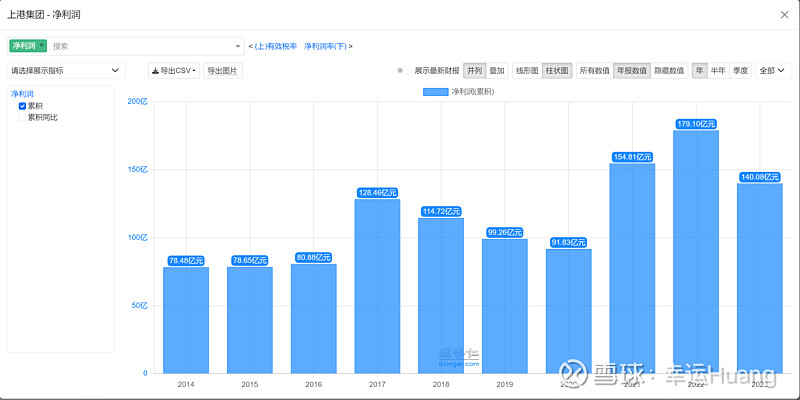
Task: Click the bar labeled 179.10亿元
Action: 696,252
